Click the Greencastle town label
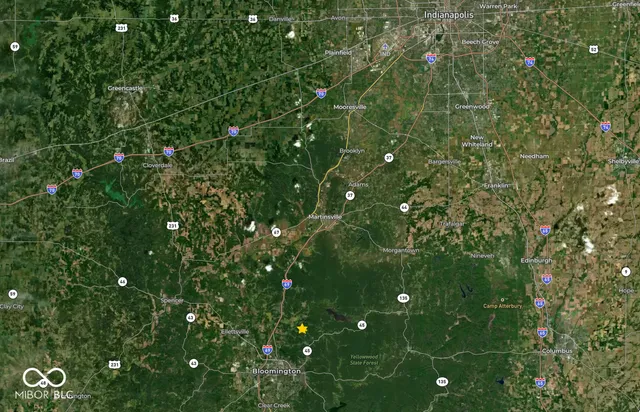This screenshot has width=640, height=412. point(125,88)
